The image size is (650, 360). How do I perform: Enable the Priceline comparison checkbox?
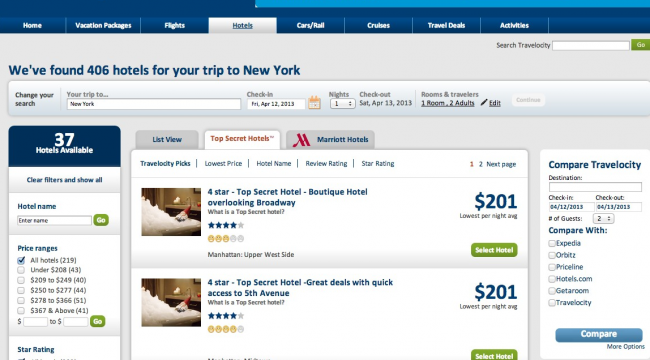coord(552,267)
